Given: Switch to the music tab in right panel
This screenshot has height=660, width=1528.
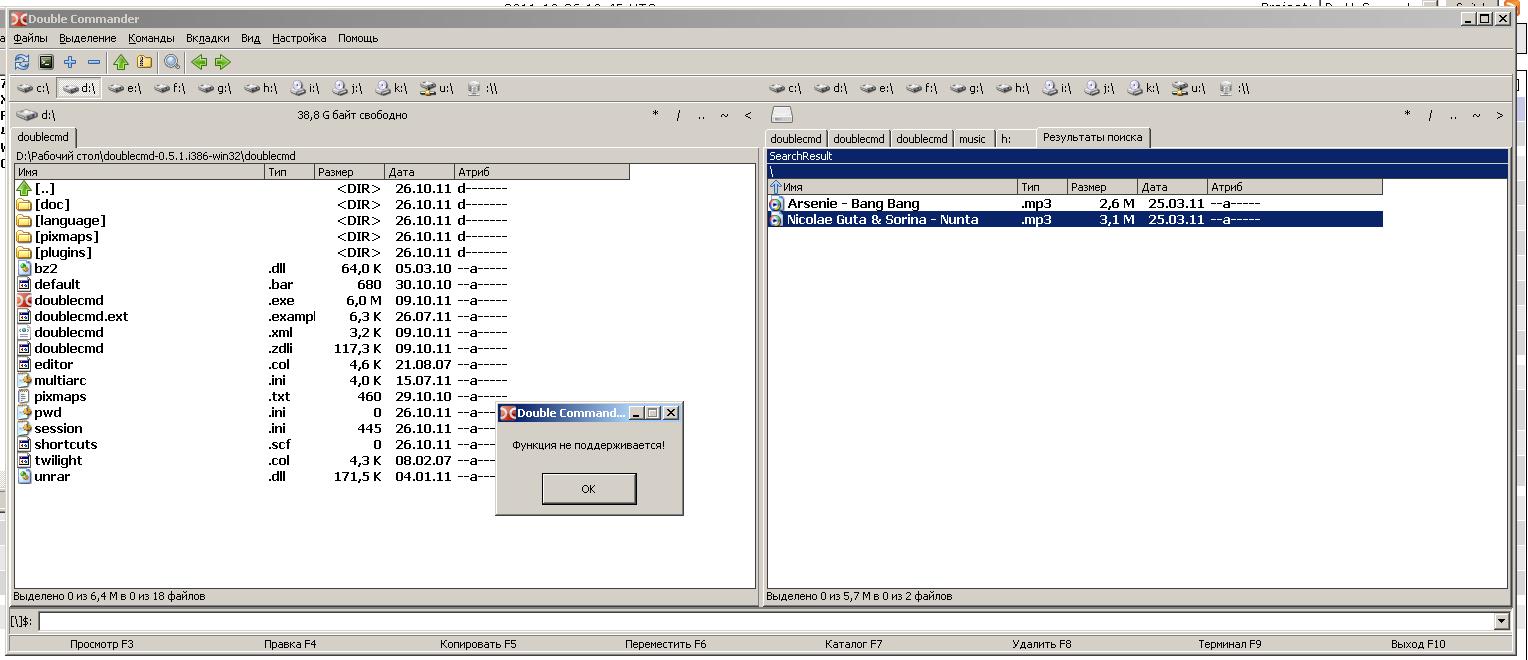Looking at the screenshot, I should pos(972,139).
